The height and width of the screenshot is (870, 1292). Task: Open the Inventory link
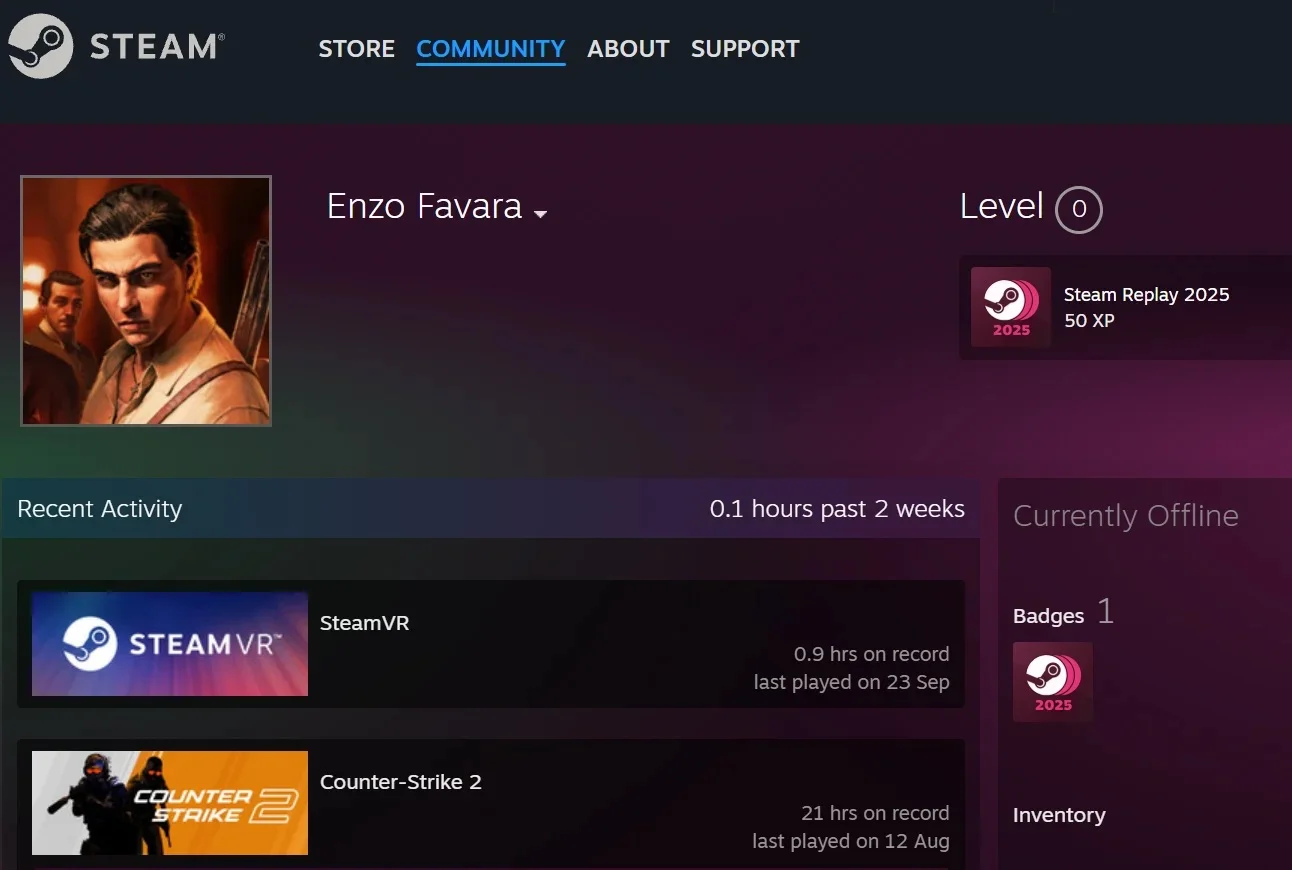click(1059, 815)
